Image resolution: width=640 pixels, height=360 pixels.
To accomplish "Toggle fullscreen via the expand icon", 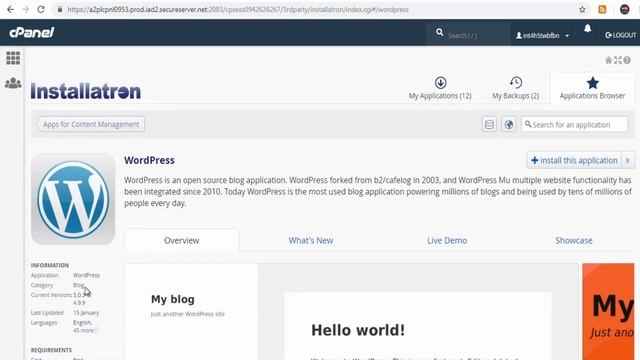I will pos(618,60).
